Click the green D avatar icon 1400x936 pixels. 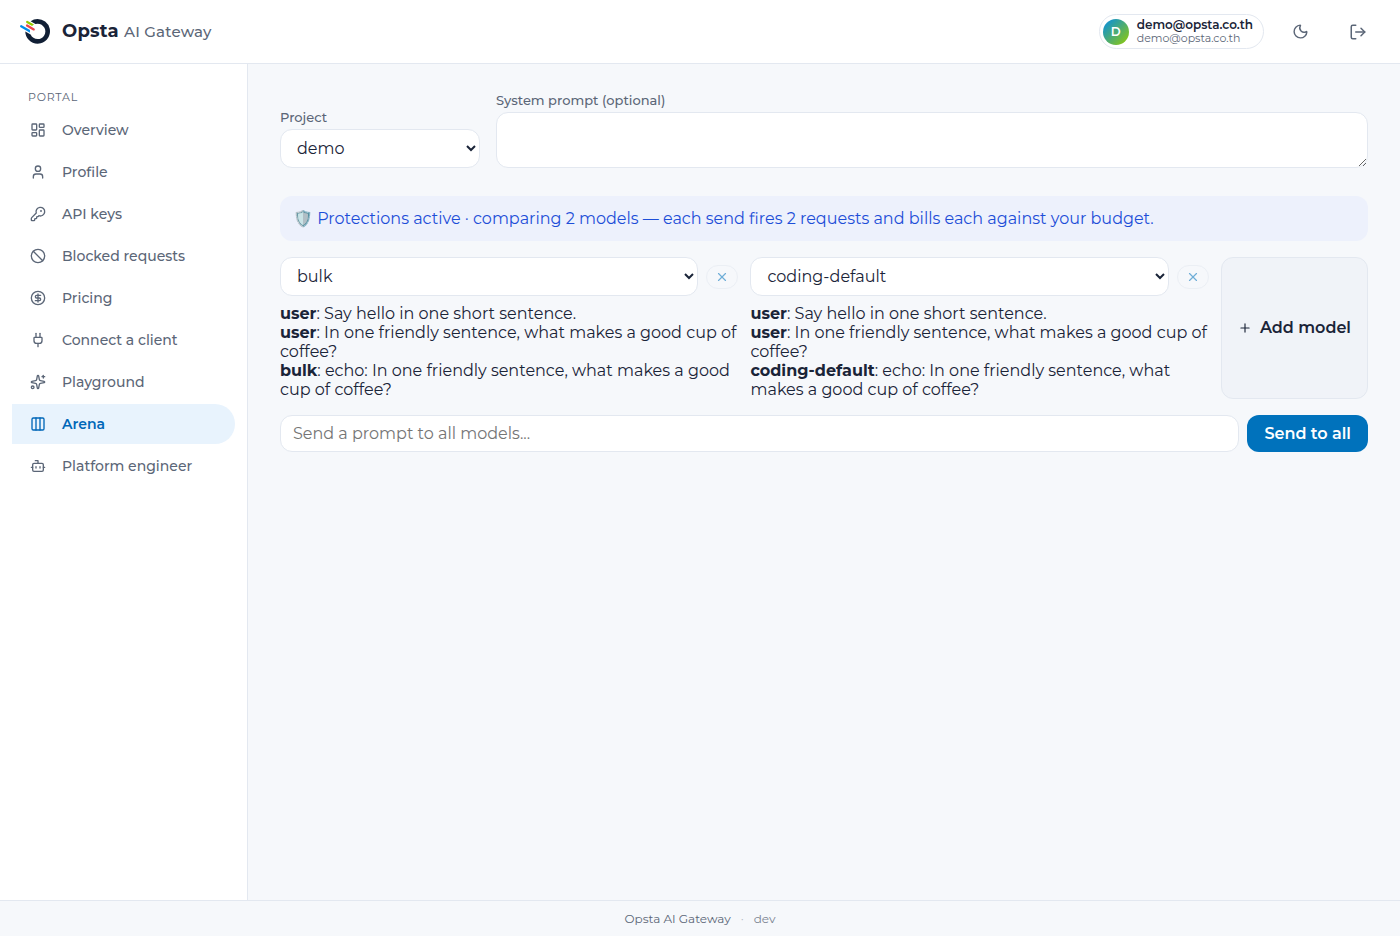1116,32
